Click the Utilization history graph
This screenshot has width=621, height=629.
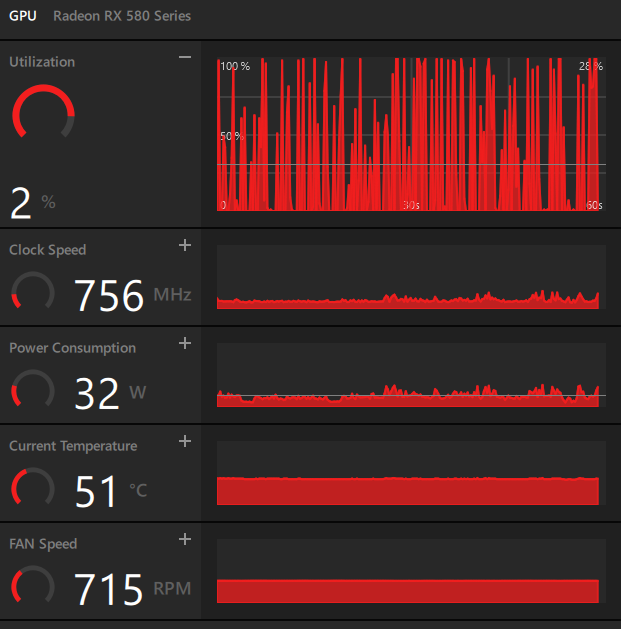tap(411, 134)
